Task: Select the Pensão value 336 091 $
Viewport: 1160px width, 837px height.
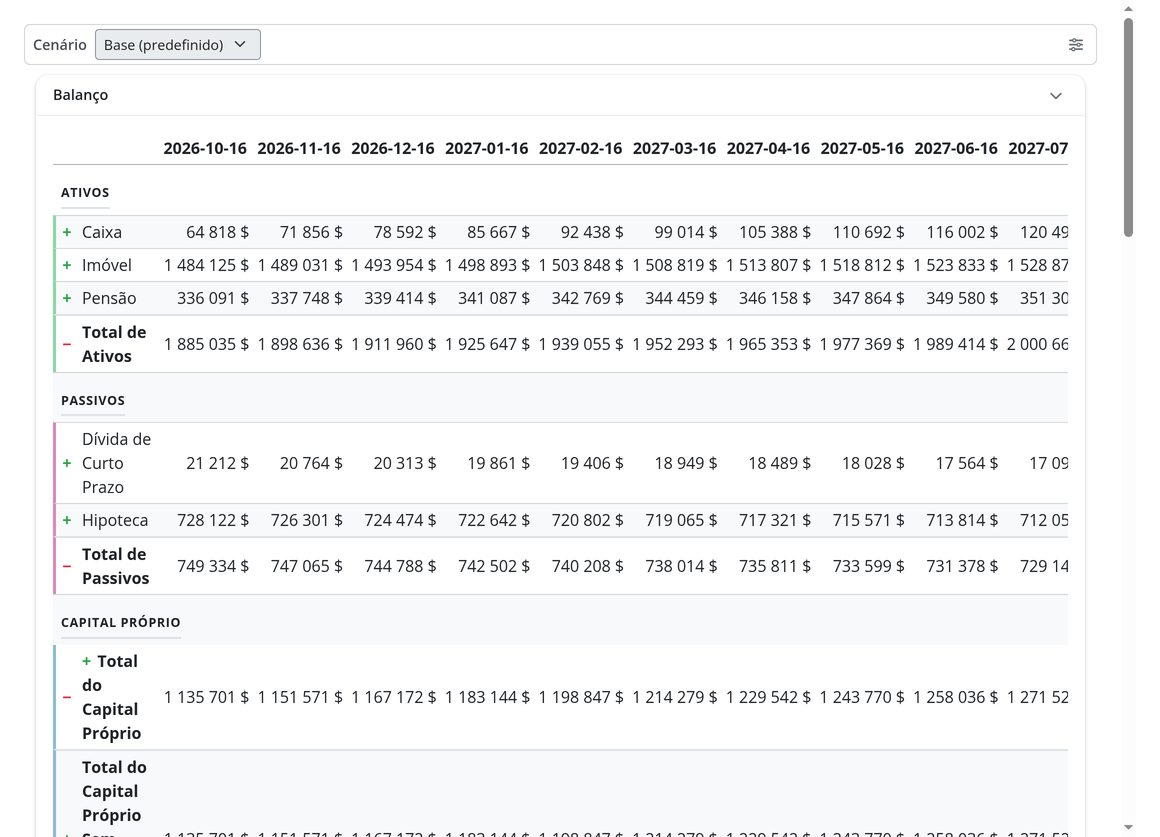Action: click(x=213, y=298)
